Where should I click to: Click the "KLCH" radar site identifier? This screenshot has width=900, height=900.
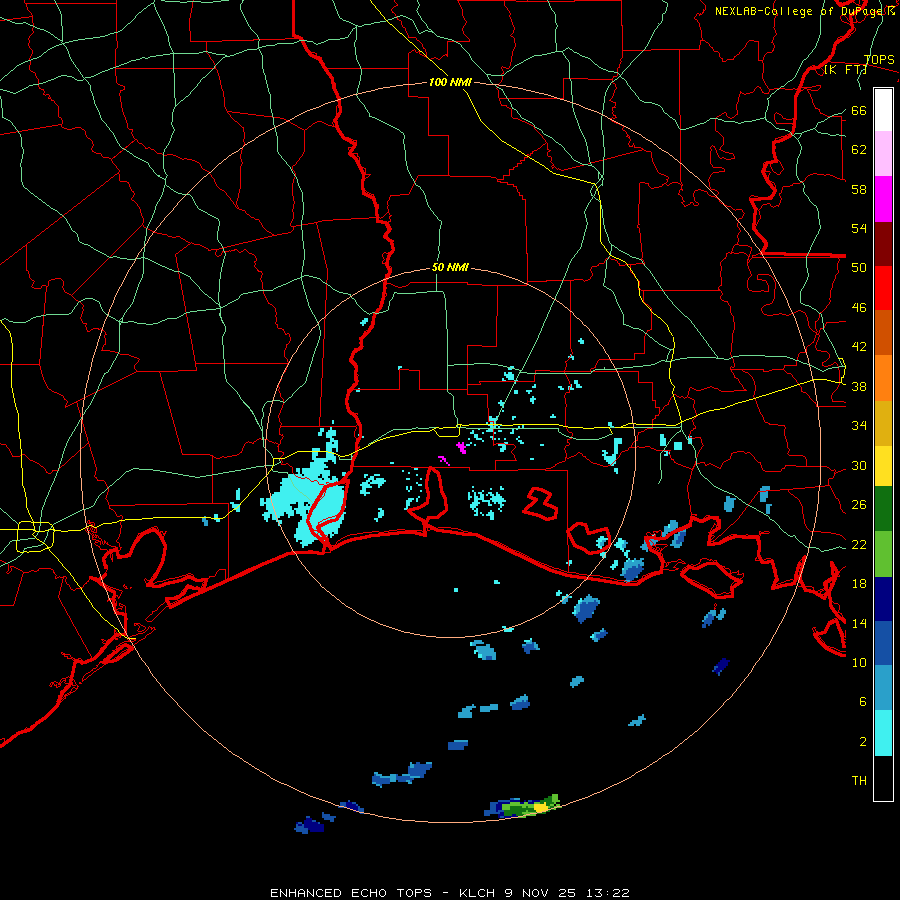click(478, 893)
